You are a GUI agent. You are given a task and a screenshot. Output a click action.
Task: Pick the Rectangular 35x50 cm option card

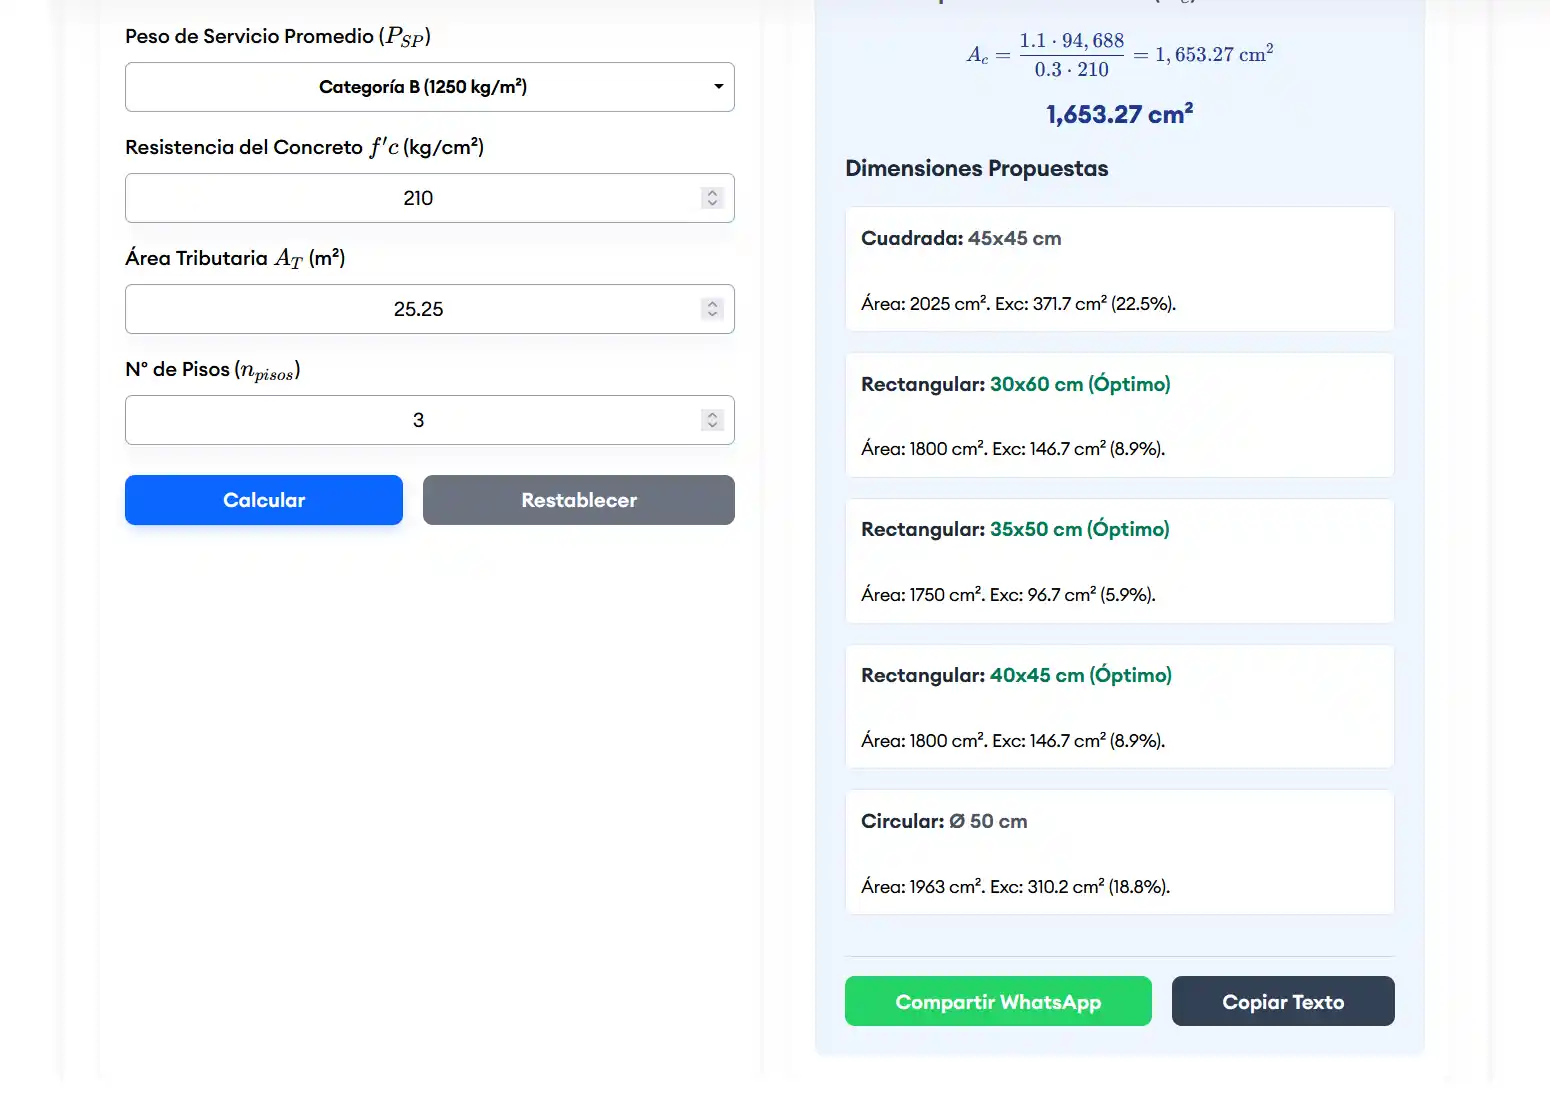[x=1119, y=561]
